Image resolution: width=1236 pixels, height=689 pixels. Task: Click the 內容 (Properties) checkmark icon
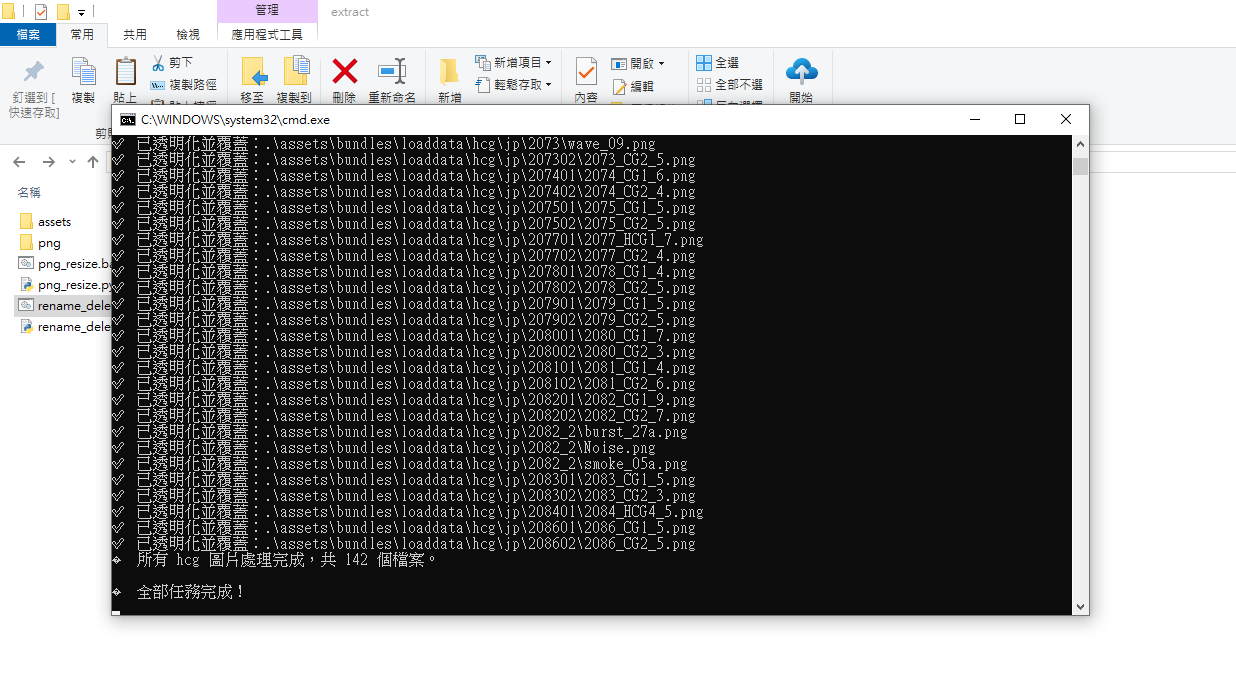coord(586,71)
